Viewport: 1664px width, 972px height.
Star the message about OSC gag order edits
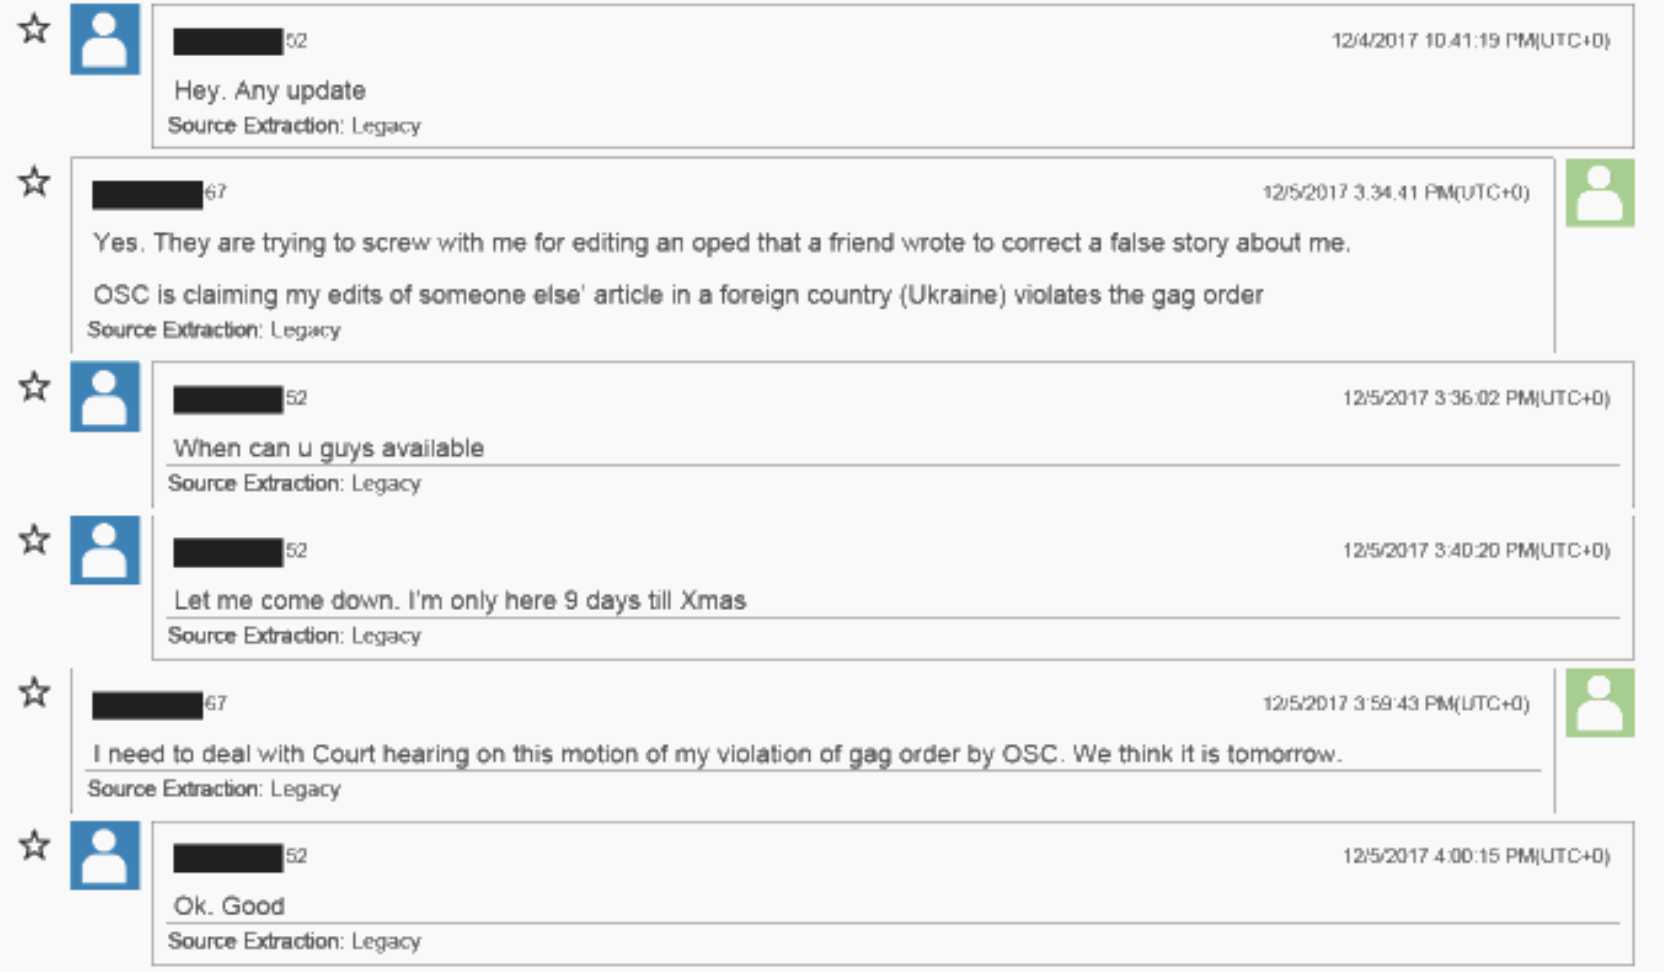point(34,181)
